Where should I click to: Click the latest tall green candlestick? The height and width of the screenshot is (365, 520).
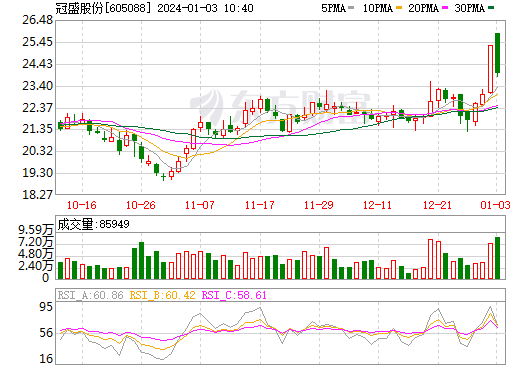(x=497, y=53)
